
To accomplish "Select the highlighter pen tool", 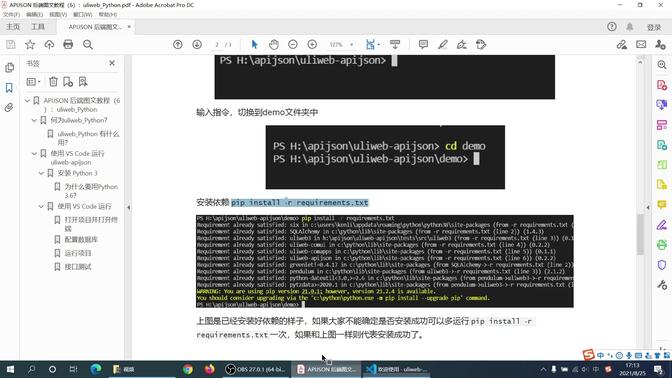I will (443, 45).
